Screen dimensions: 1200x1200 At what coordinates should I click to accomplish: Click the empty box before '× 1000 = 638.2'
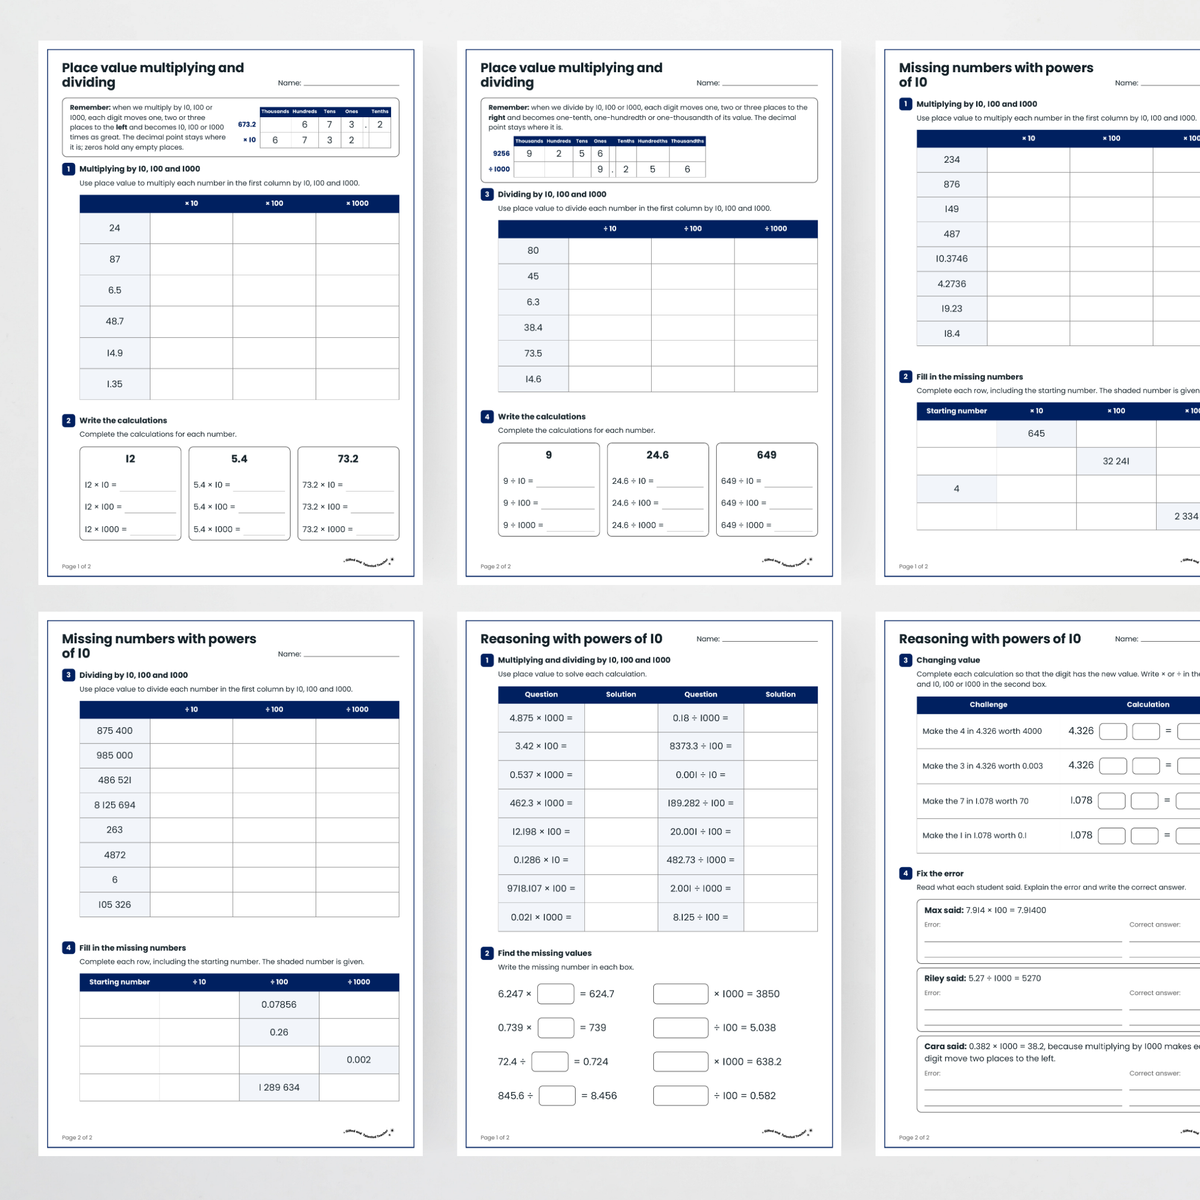[680, 1061]
